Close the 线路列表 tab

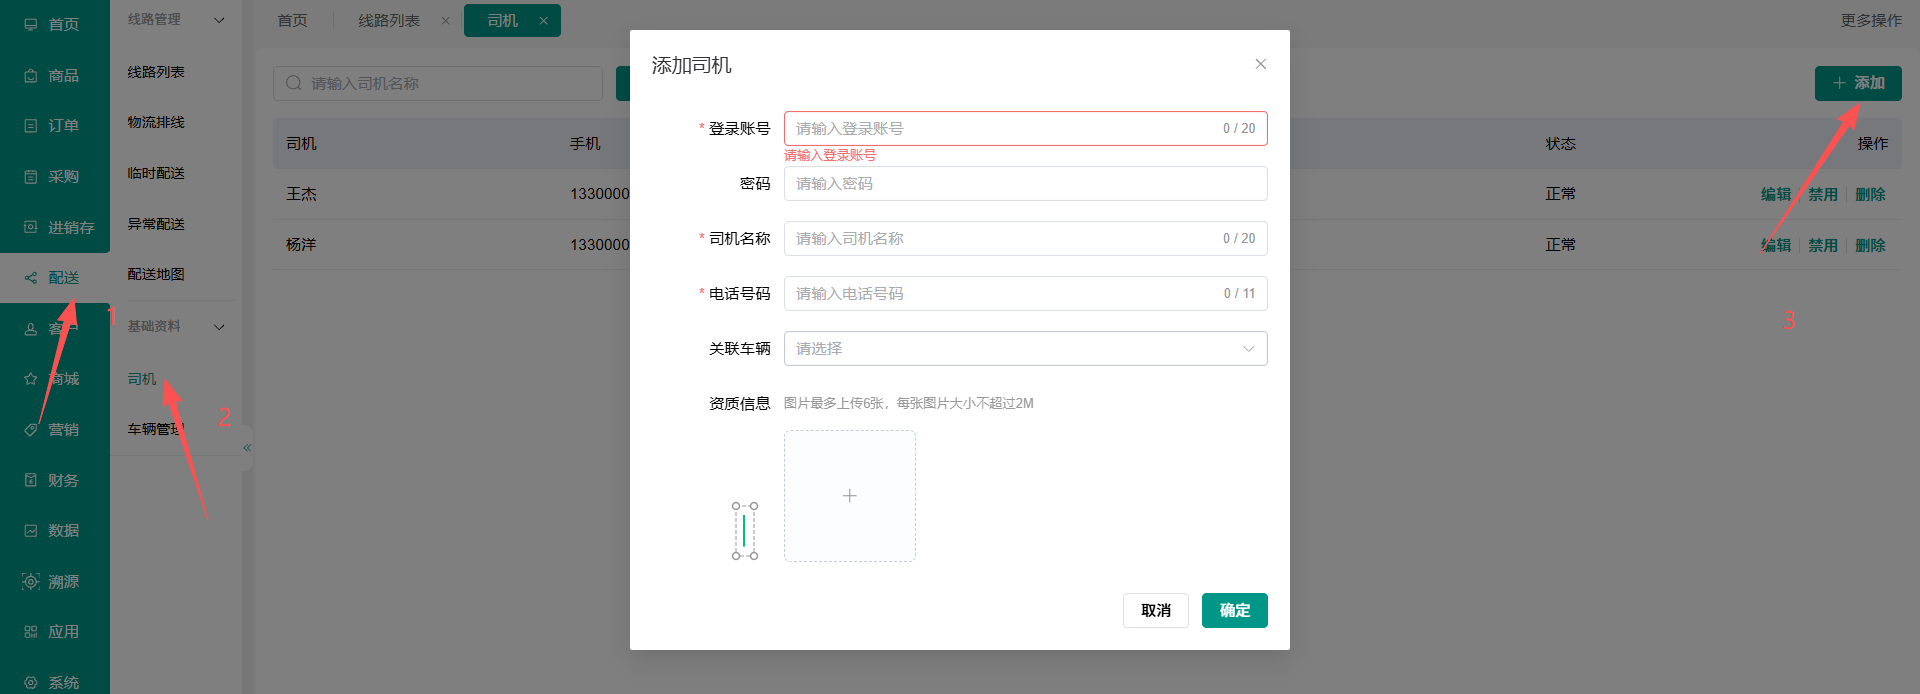coord(446,21)
